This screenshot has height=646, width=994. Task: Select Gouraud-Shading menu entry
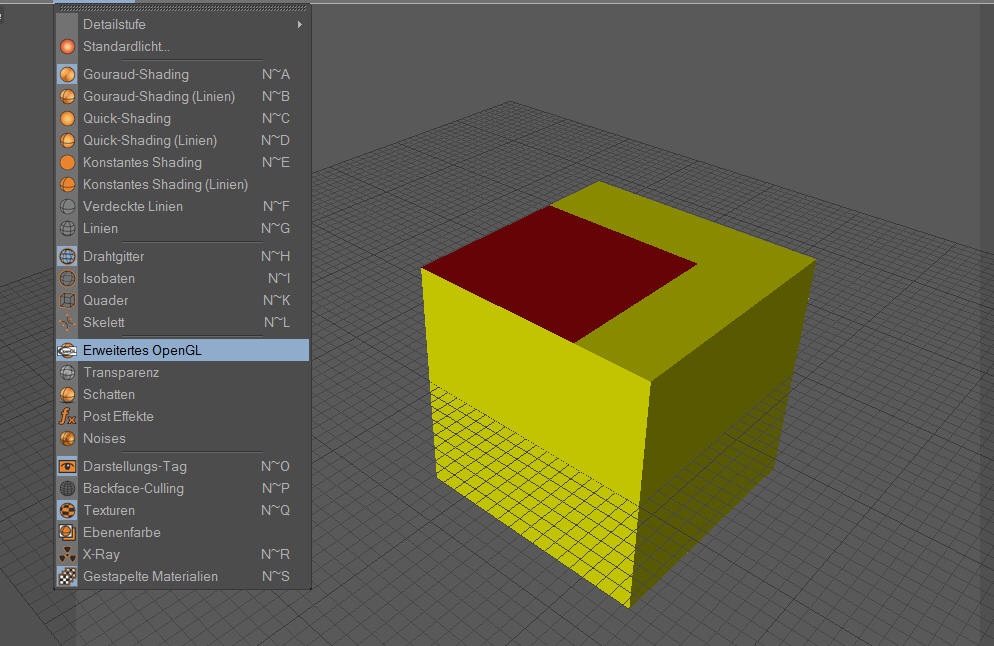(183, 74)
